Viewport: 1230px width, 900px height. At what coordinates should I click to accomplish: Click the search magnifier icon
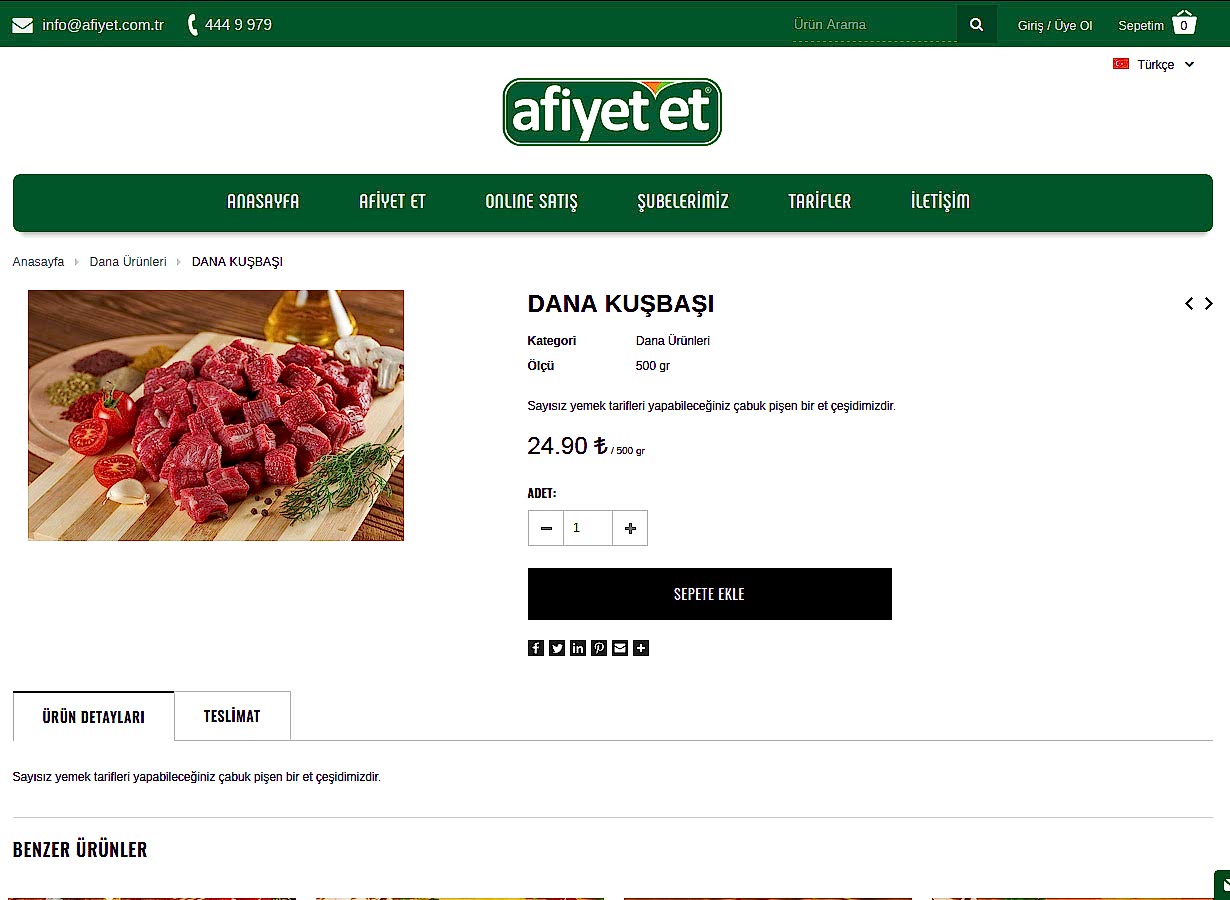[x=976, y=25]
